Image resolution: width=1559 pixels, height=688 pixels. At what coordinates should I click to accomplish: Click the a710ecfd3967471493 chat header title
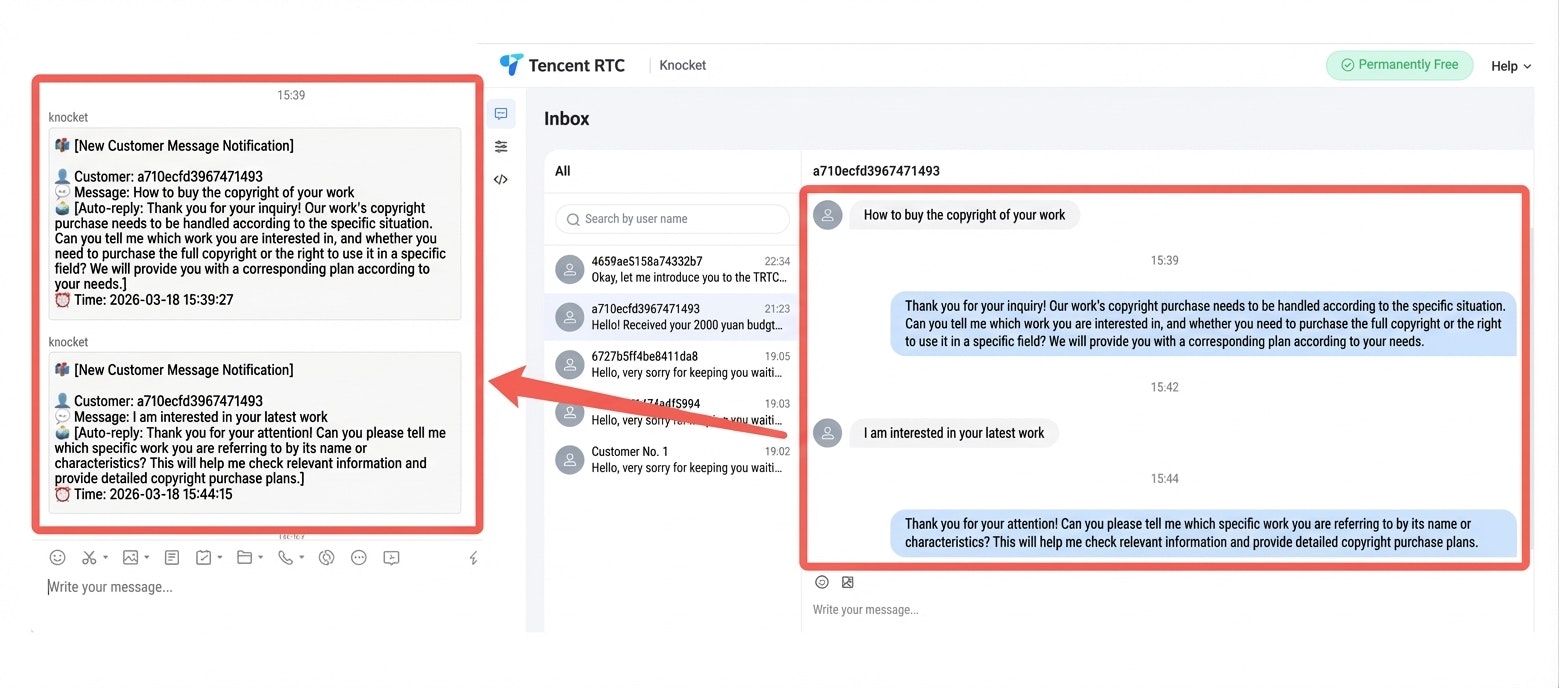[x=876, y=171]
